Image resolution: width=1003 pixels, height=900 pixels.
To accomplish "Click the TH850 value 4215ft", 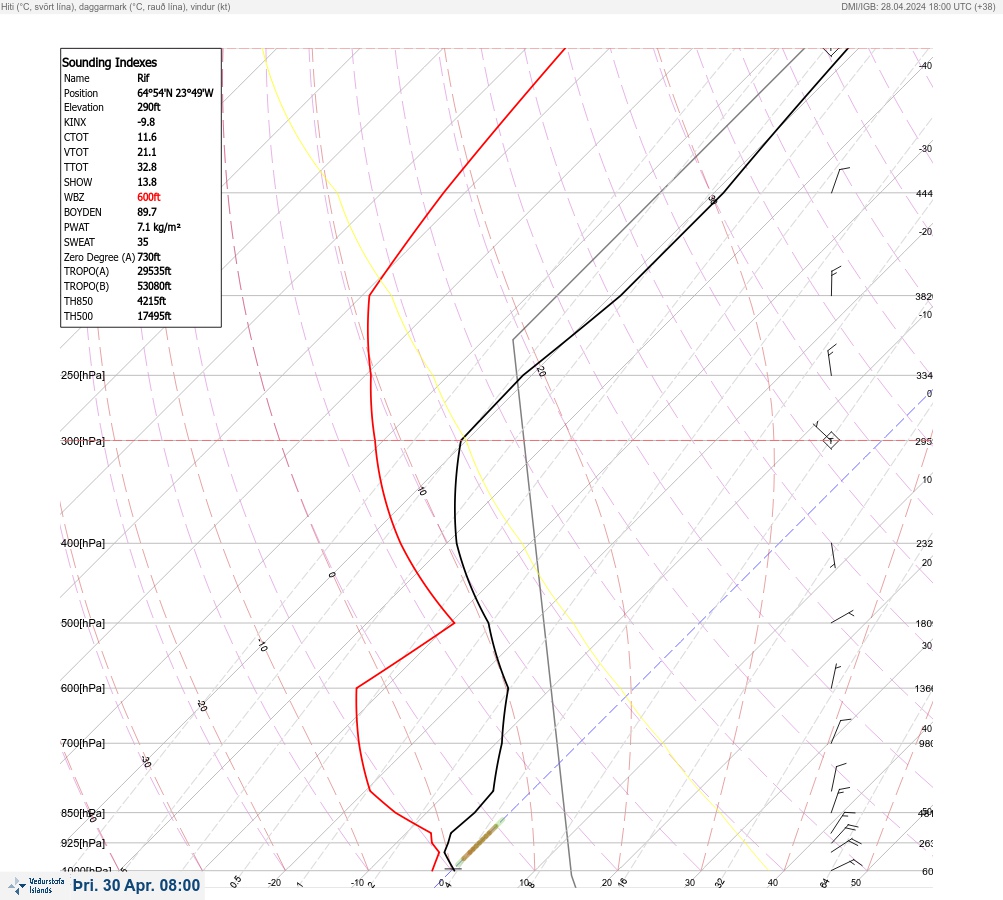I will coord(151,301).
